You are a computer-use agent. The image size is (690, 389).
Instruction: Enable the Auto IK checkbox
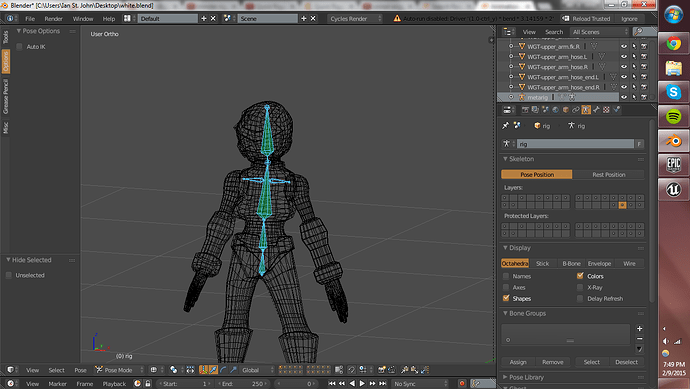point(19,47)
